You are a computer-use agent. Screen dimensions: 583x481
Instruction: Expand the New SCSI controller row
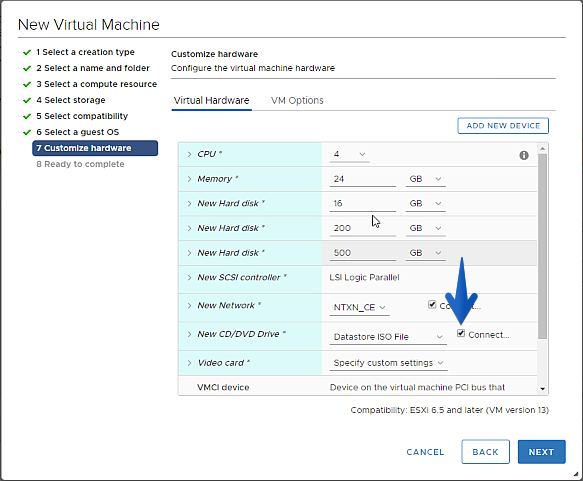pos(189,278)
